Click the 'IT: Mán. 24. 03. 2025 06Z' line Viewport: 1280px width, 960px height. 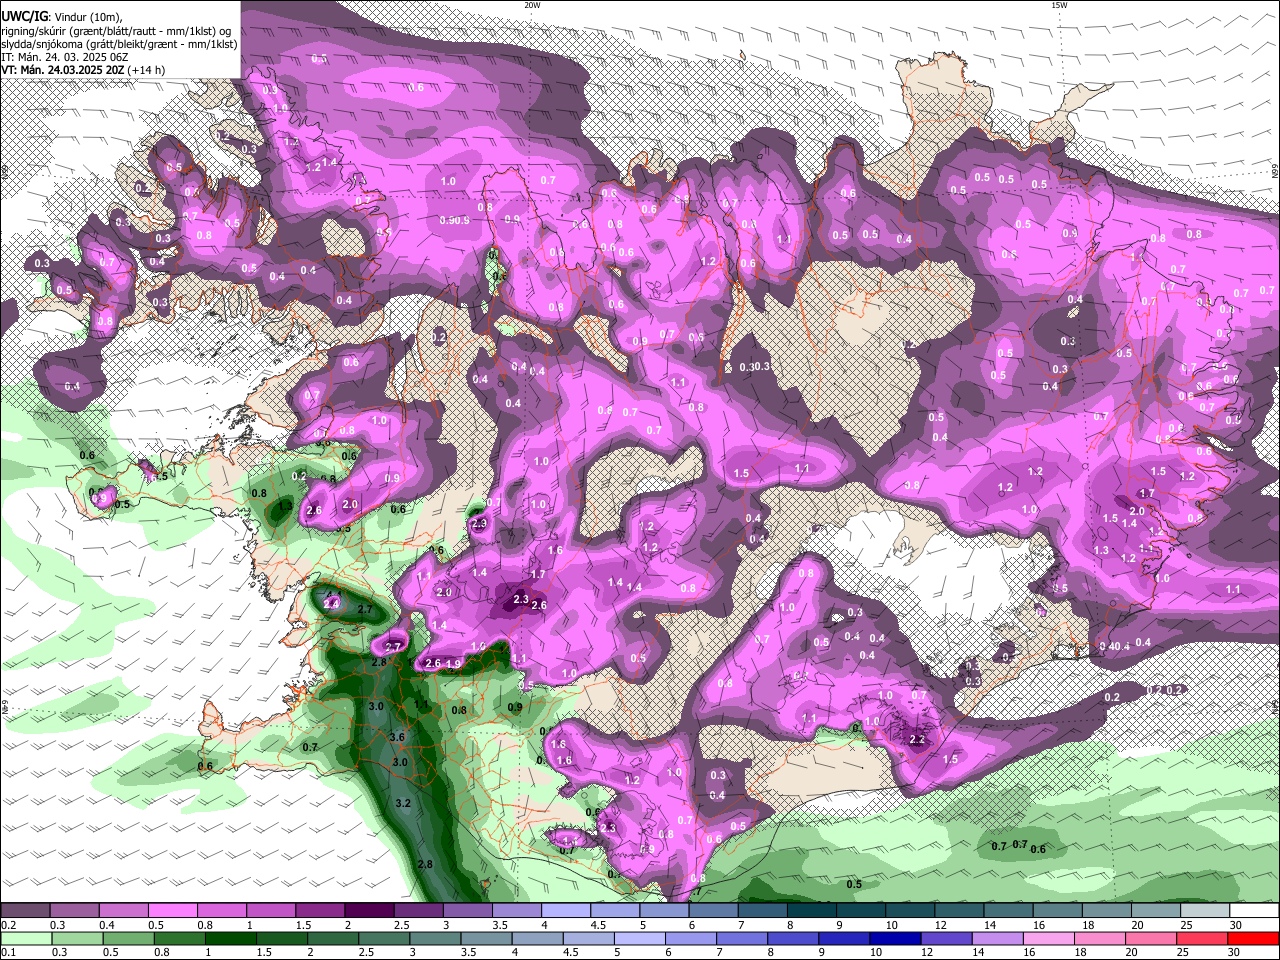[65, 57]
